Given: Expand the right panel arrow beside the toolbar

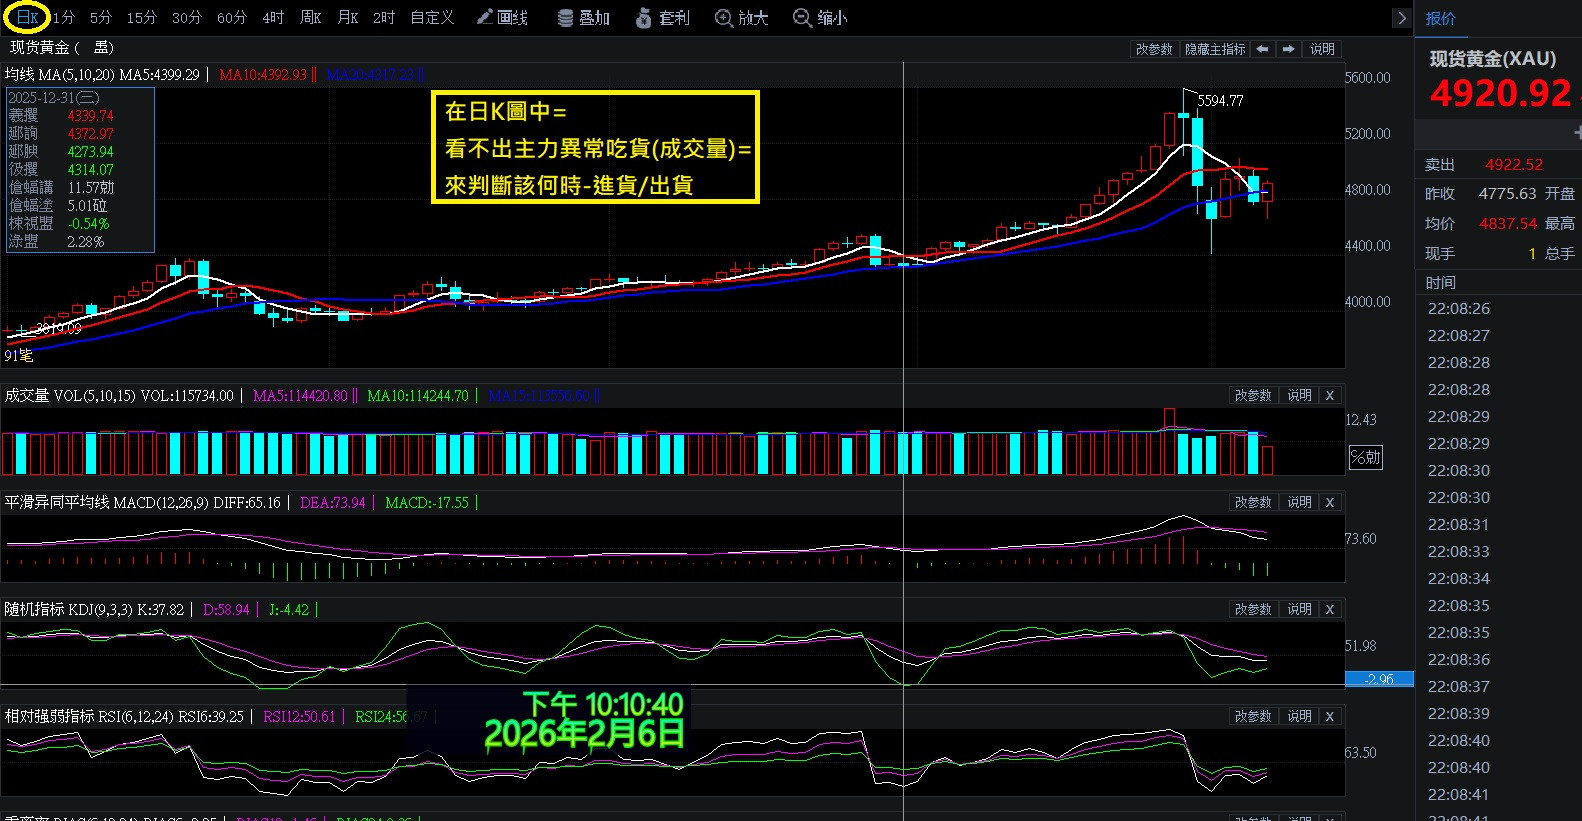Looking at the screenshot, I should pos(1401,18).
